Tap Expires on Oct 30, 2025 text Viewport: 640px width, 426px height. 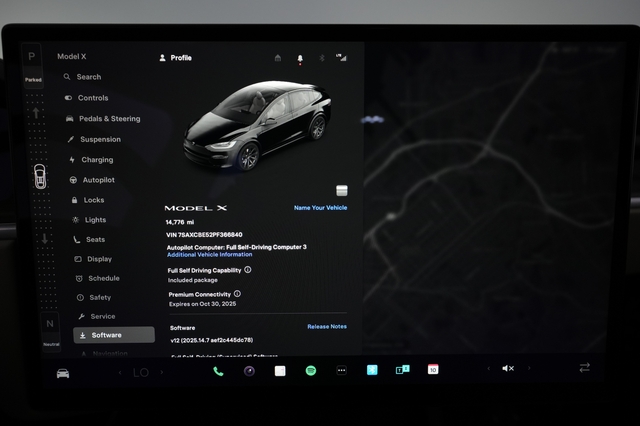point(202,304)
